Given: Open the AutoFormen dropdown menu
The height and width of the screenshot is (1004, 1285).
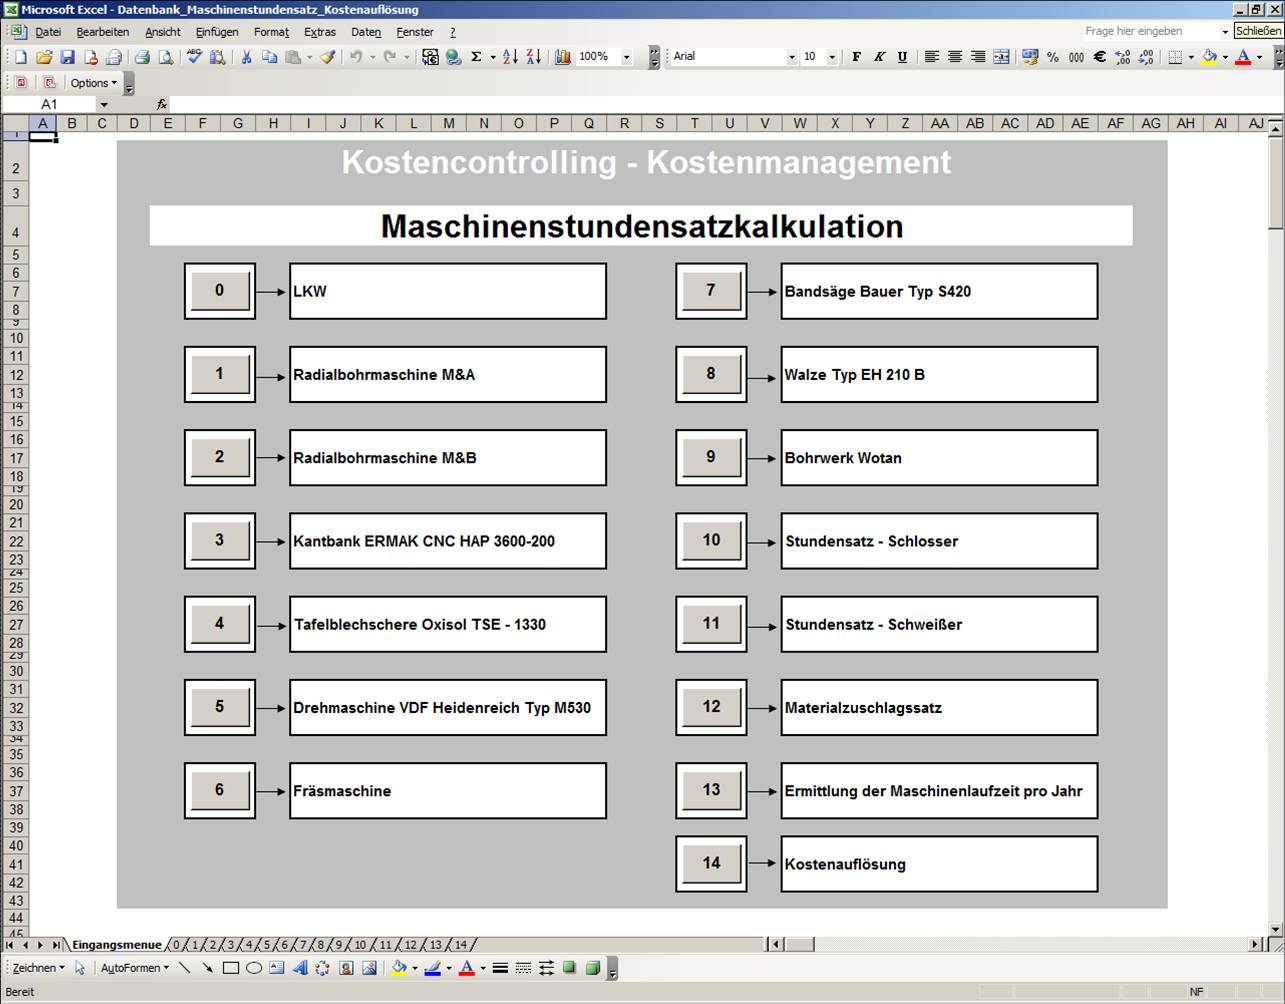Looking at the screenshot, I should [135, 968].
